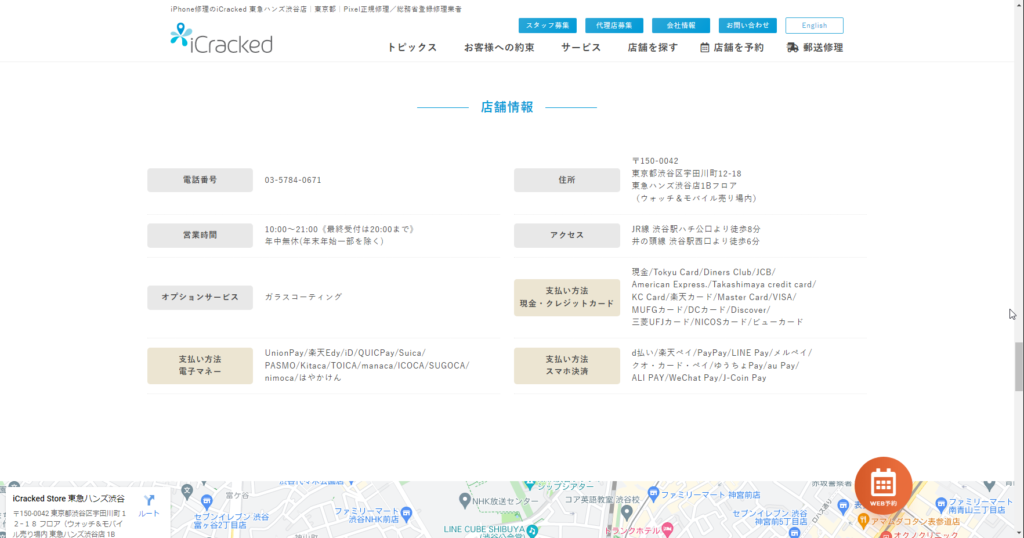
Task: Open the orange WEB予約 calendar button
Action: coord(883,486)
